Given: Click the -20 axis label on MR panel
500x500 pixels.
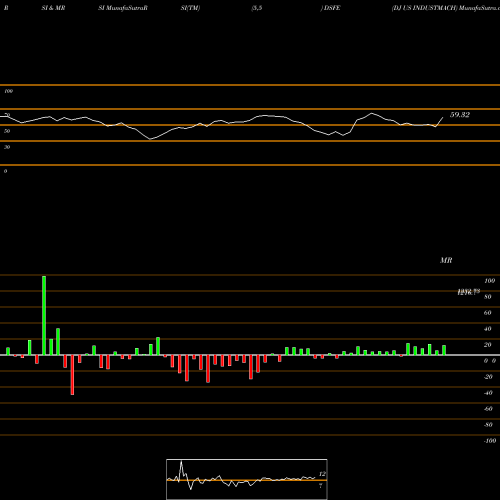Looking at the screenshot, I should pyautogui.click(x=488, y=377).
